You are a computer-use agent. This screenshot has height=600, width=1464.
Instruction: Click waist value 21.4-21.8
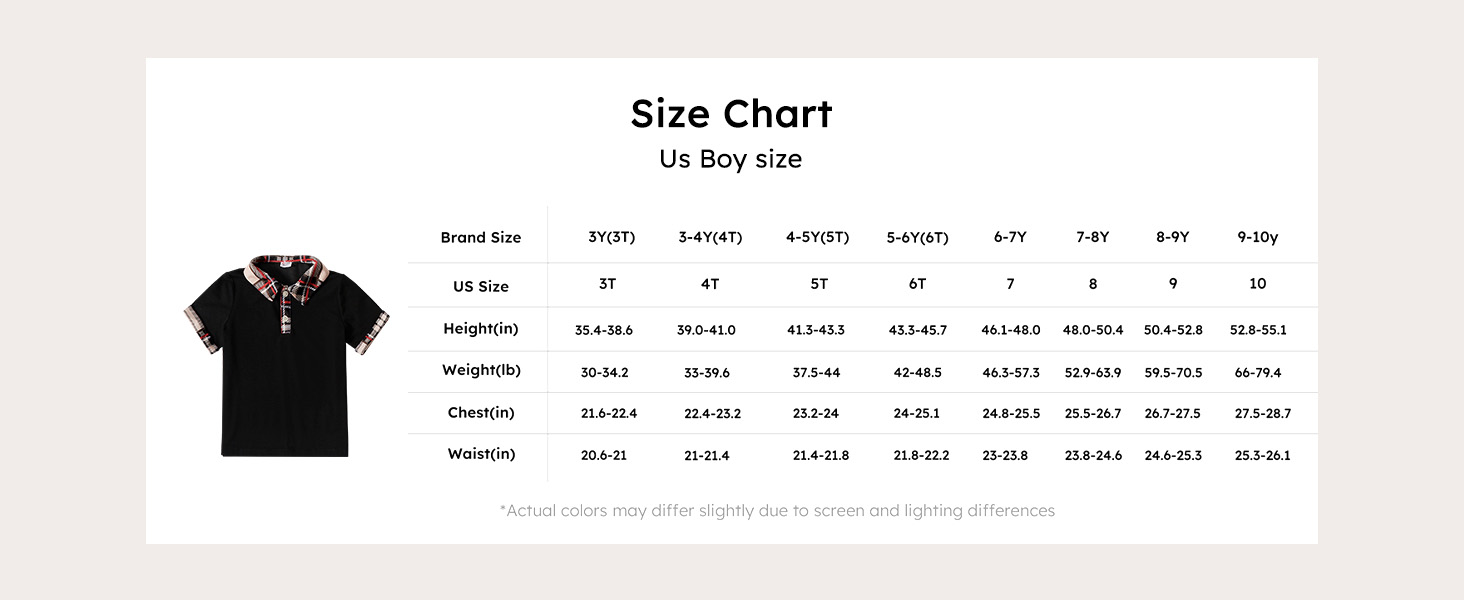click(821, 455)
